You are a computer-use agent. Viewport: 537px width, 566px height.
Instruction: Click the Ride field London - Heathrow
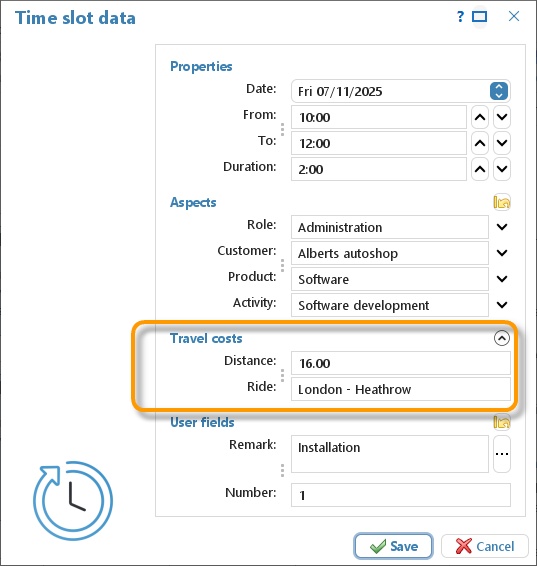pyautogui.click(x=401, y=389)
